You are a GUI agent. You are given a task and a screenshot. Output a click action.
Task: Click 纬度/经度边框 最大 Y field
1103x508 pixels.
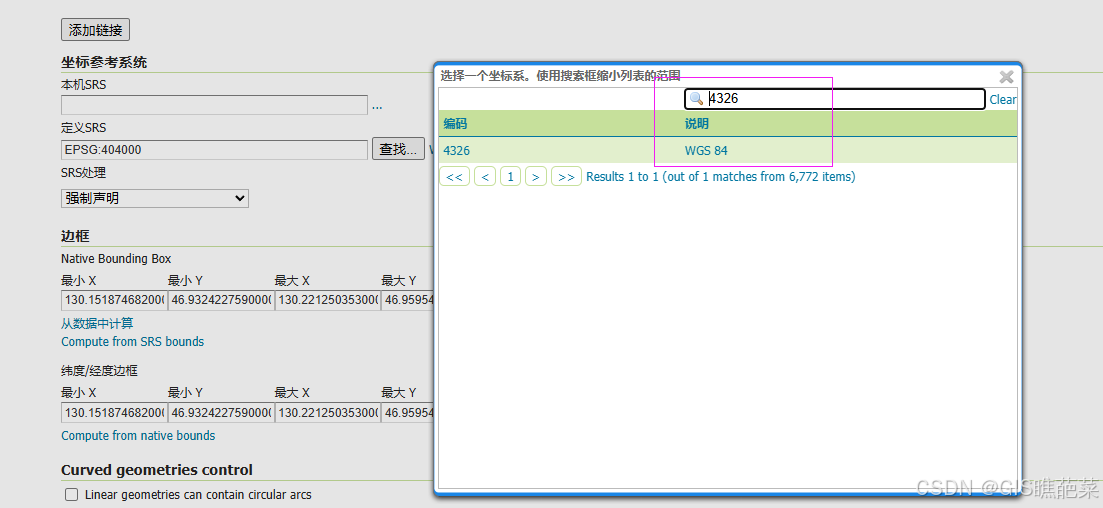(408, 412)
